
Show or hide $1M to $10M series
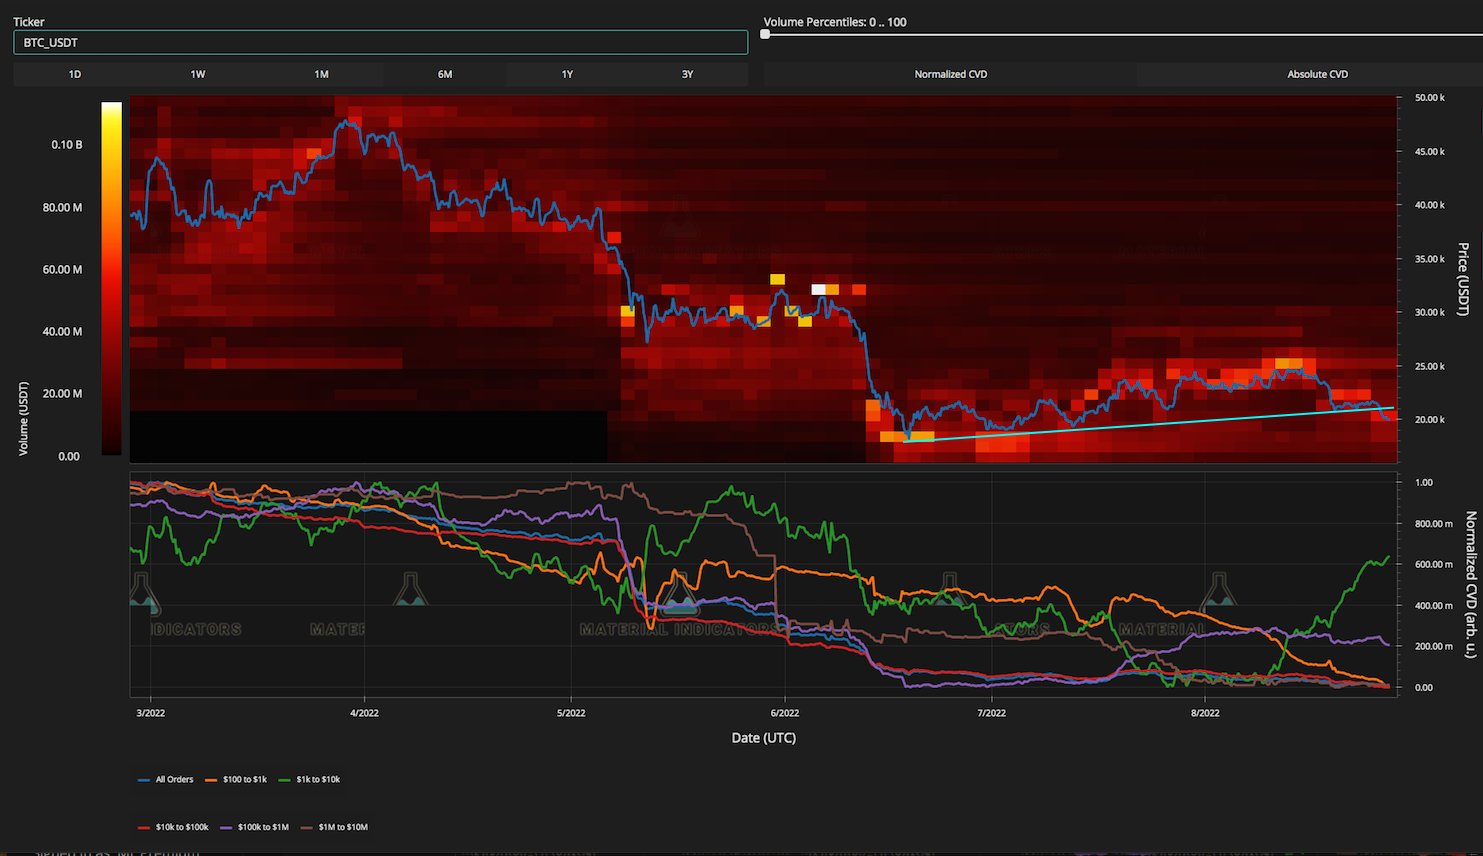(x=342, y=827)
